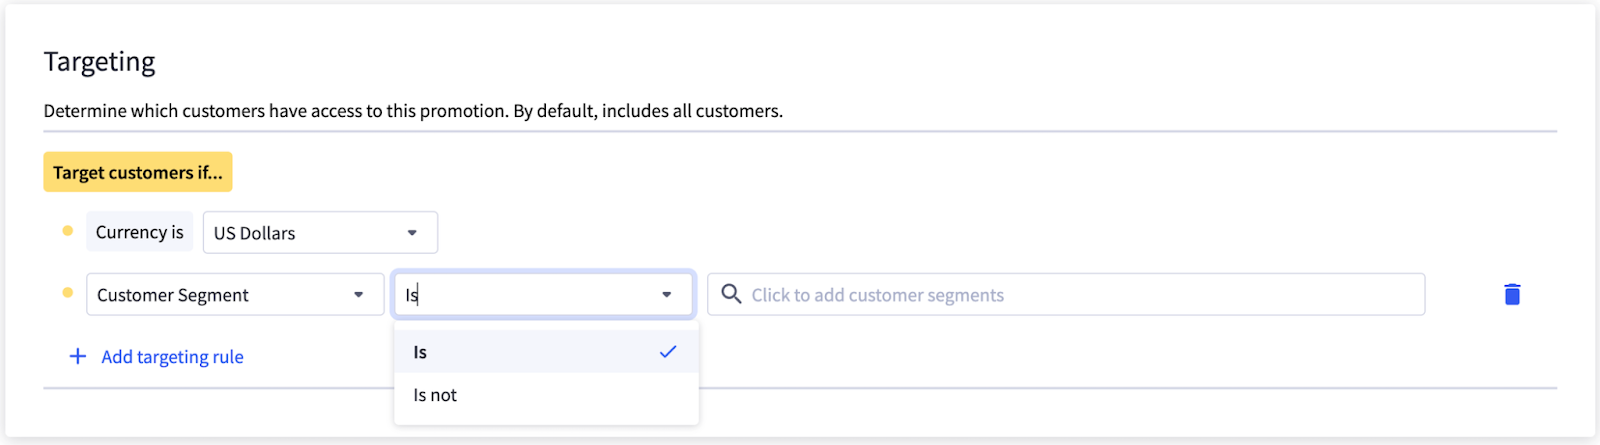Click the promotion access description text
Screen dimensions: 1600x445
413,111
